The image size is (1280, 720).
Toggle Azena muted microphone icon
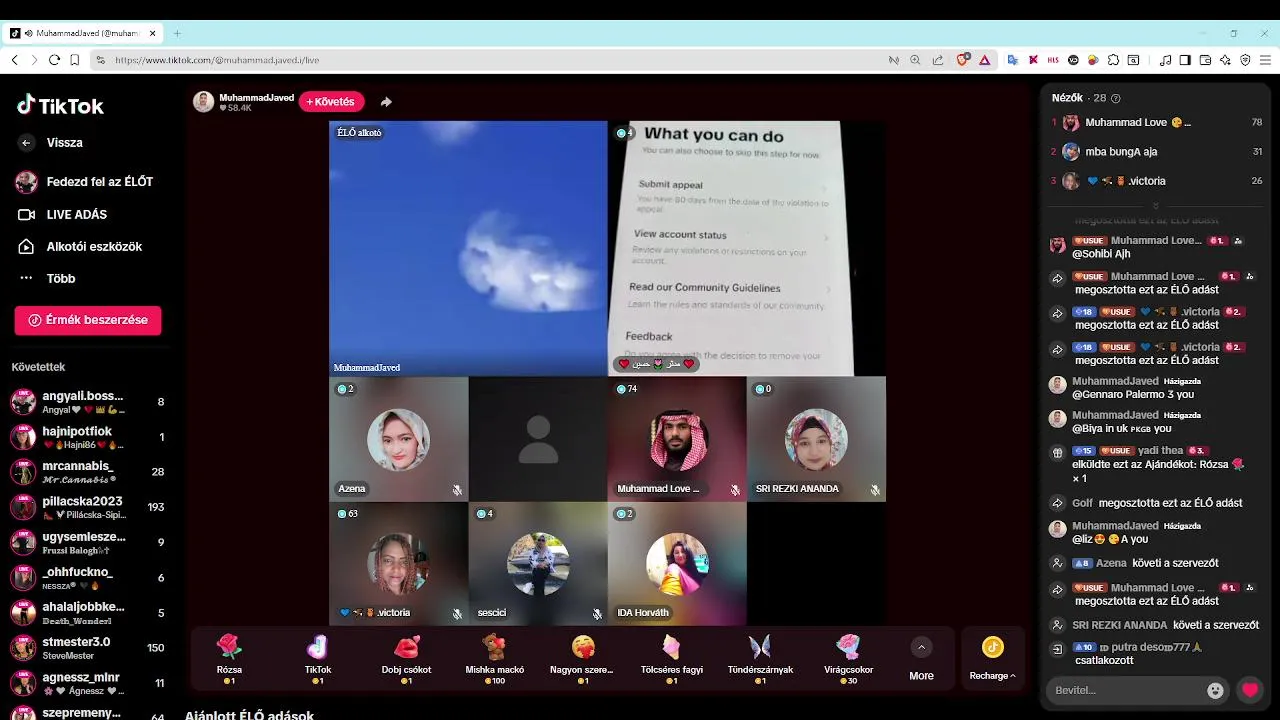(x=457, y=490)
